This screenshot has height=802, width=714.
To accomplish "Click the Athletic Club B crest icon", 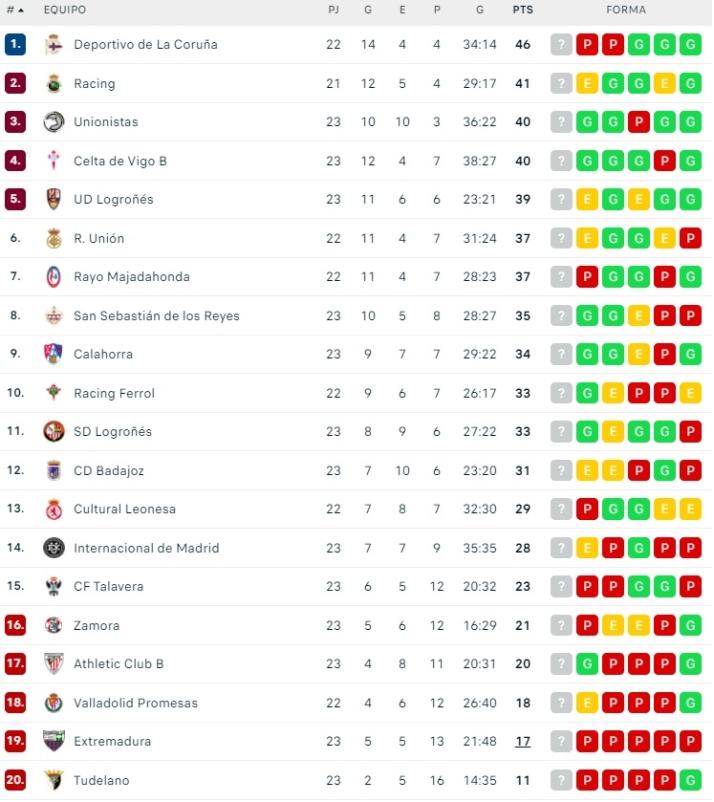I will click(x=54, y=664).
